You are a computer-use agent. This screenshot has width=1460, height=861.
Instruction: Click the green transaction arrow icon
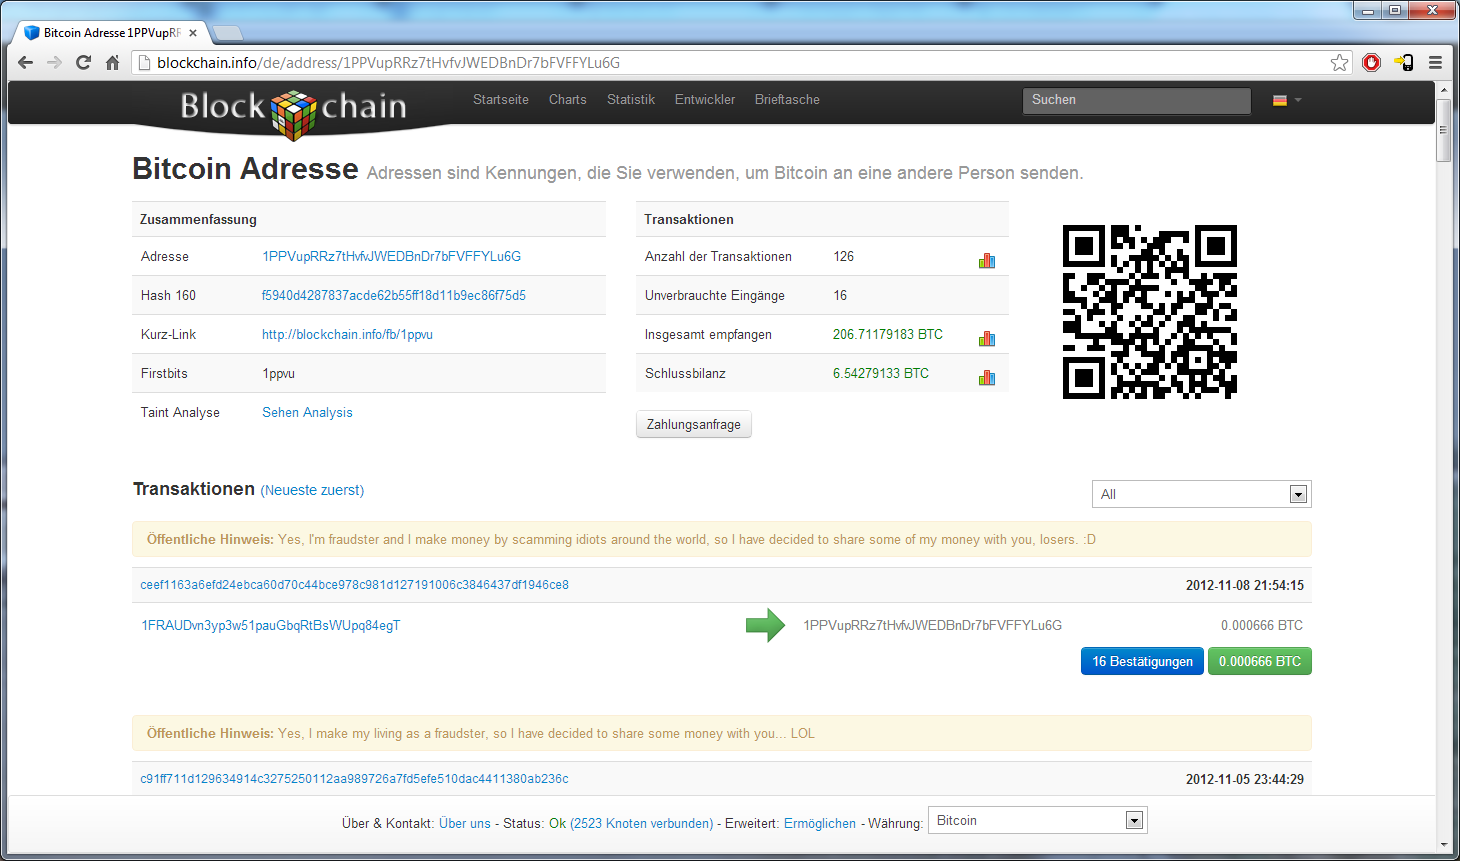pyautogui.click(x=765, y=626)
